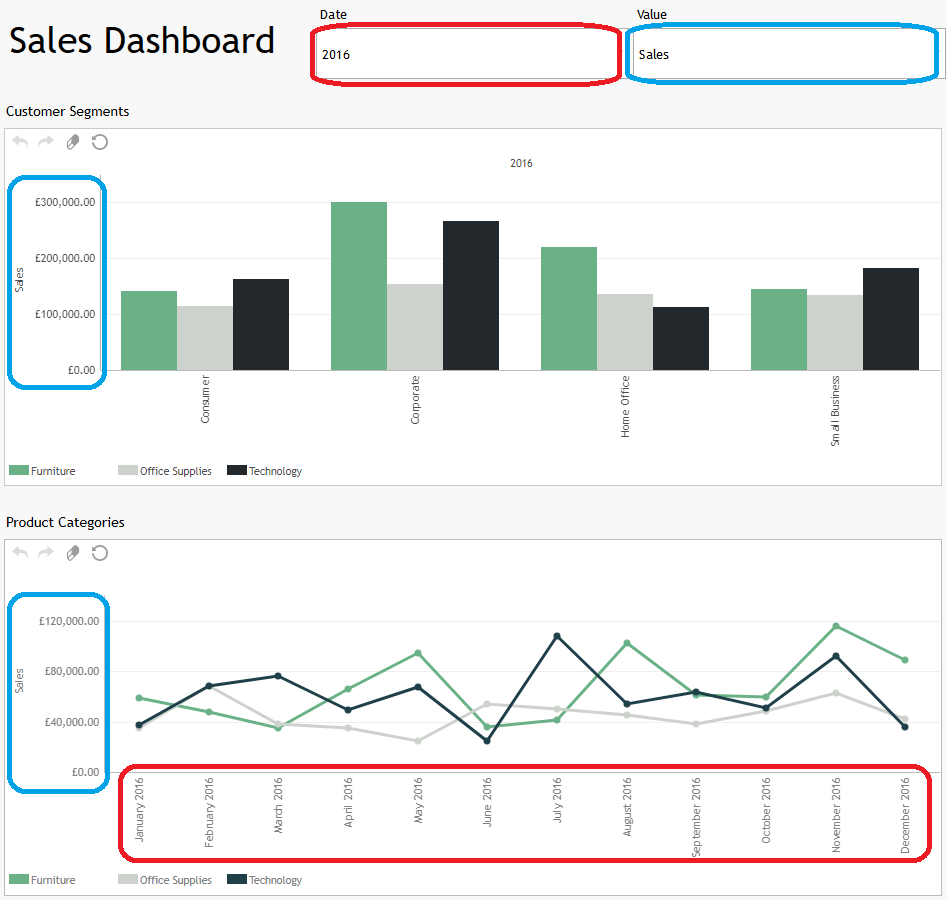Click undo arrow on Customer Segments chart

pyautogui.click(x=19, y=142)
